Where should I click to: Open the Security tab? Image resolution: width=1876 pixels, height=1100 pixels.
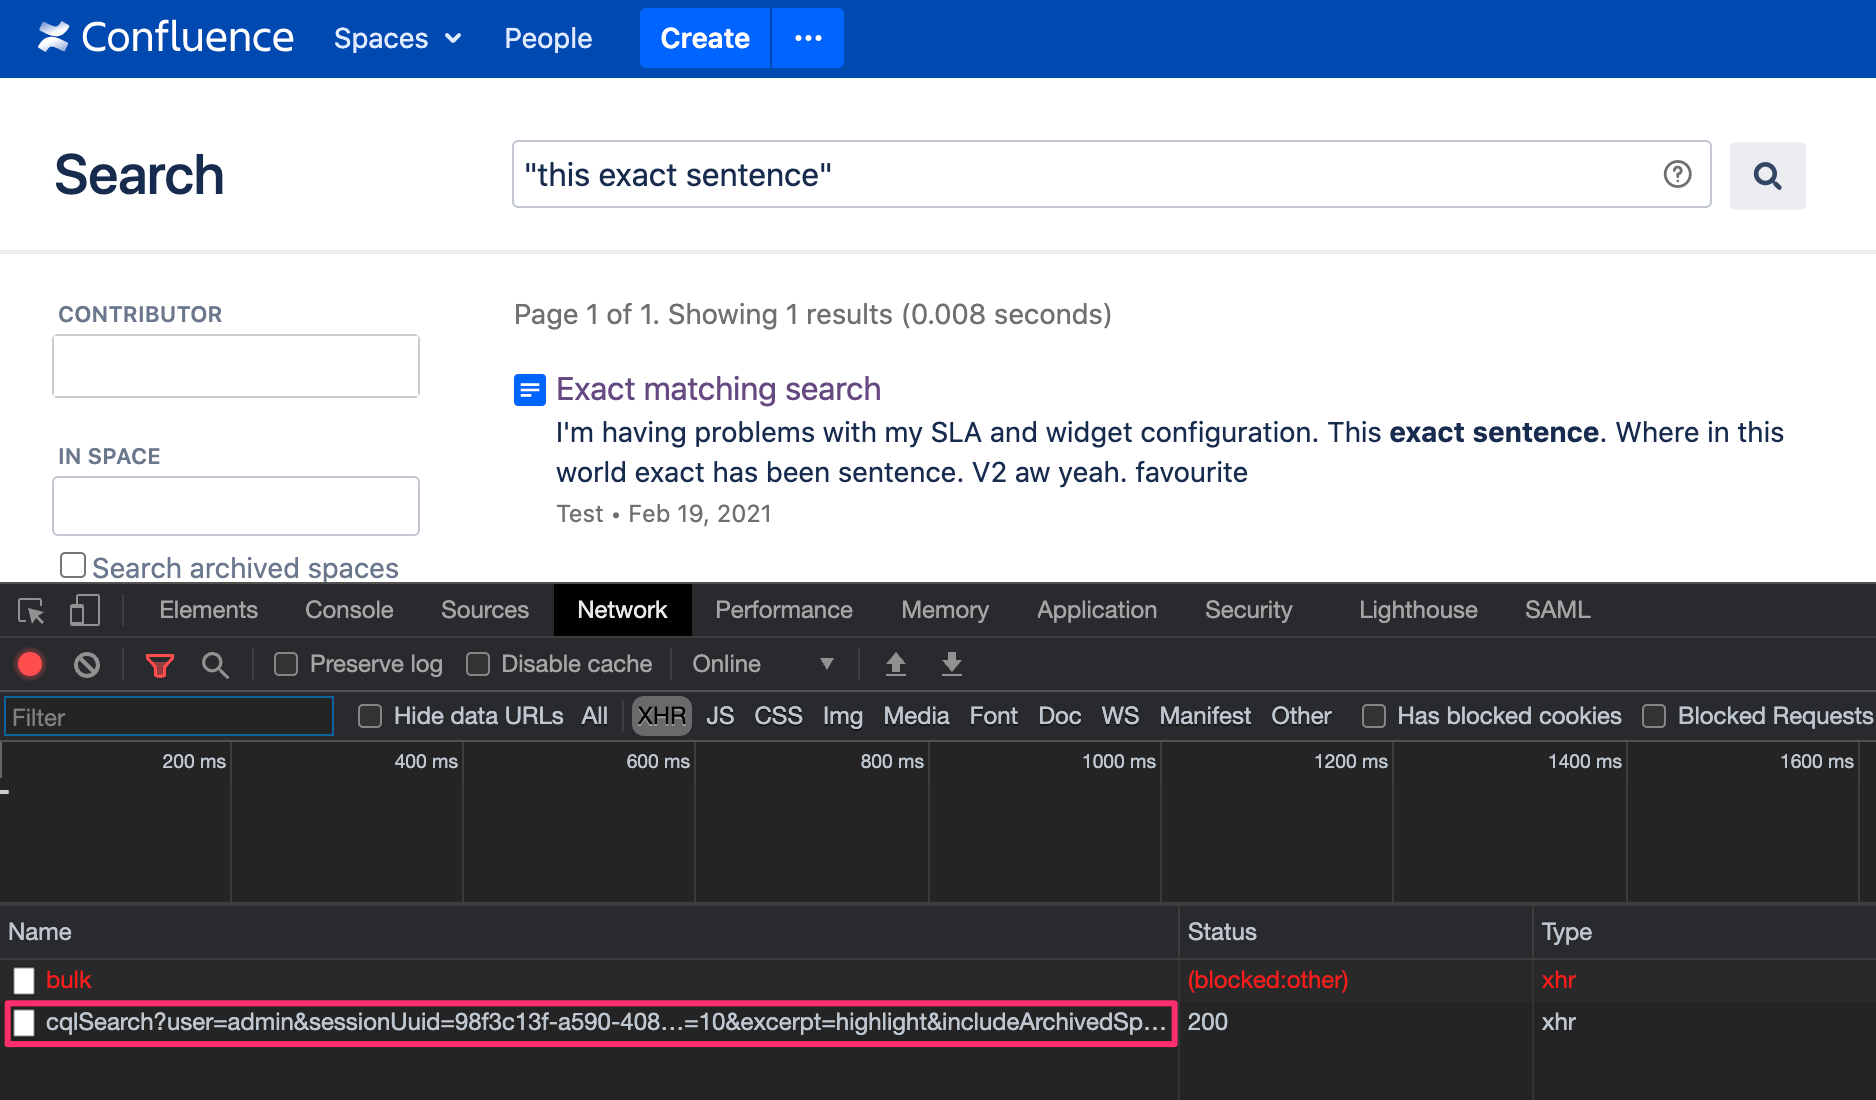tap(1249, 610)
